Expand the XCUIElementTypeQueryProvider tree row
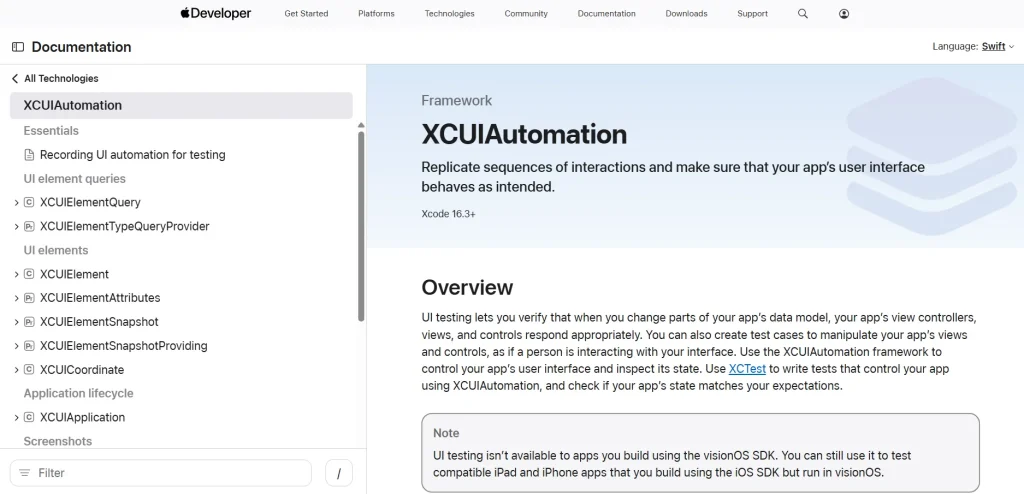The image size is (1024, 494). coord(16,226)
